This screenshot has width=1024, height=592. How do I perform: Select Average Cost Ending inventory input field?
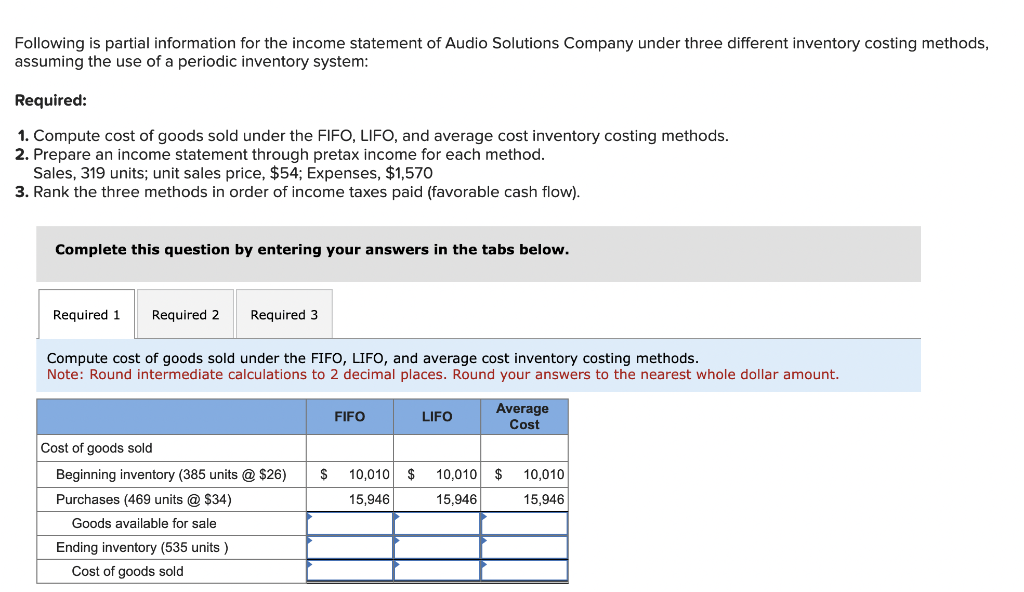click(524, 548)
